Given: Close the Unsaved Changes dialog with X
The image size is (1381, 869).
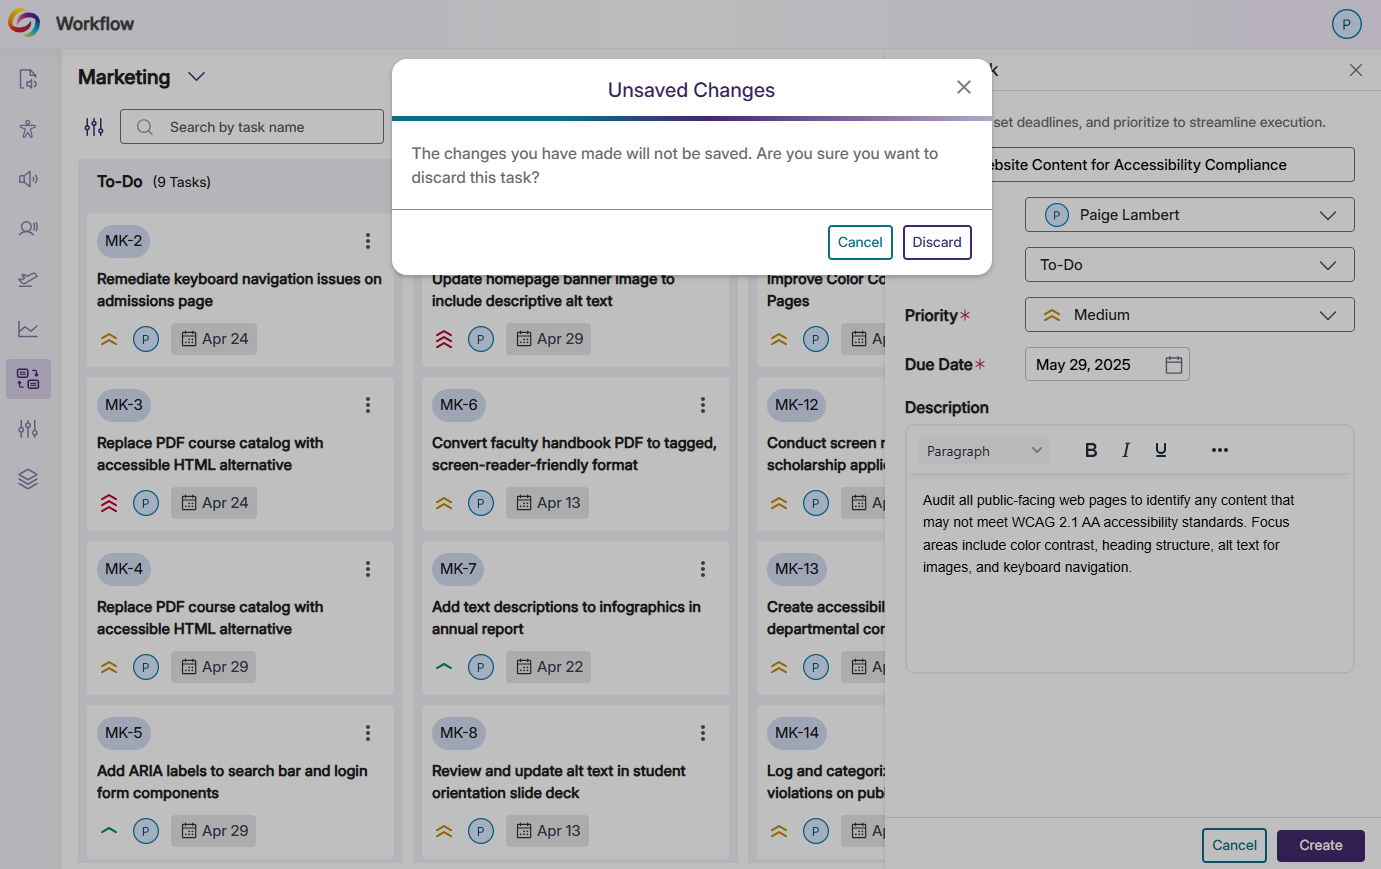Looking at the screenshot, I should click(963, 88).
